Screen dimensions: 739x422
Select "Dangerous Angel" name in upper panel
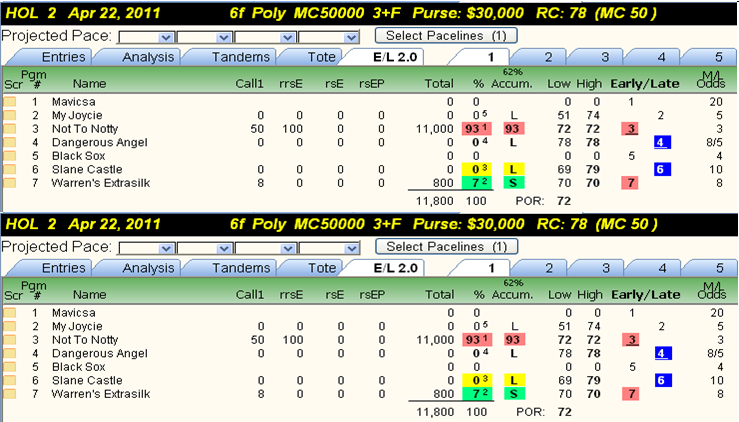coord(99,142)
